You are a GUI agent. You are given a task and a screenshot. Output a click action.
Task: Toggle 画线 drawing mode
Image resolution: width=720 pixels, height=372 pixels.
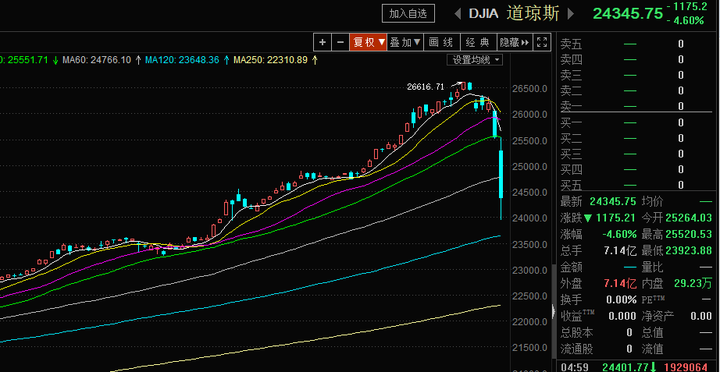[x=441, y=42]
